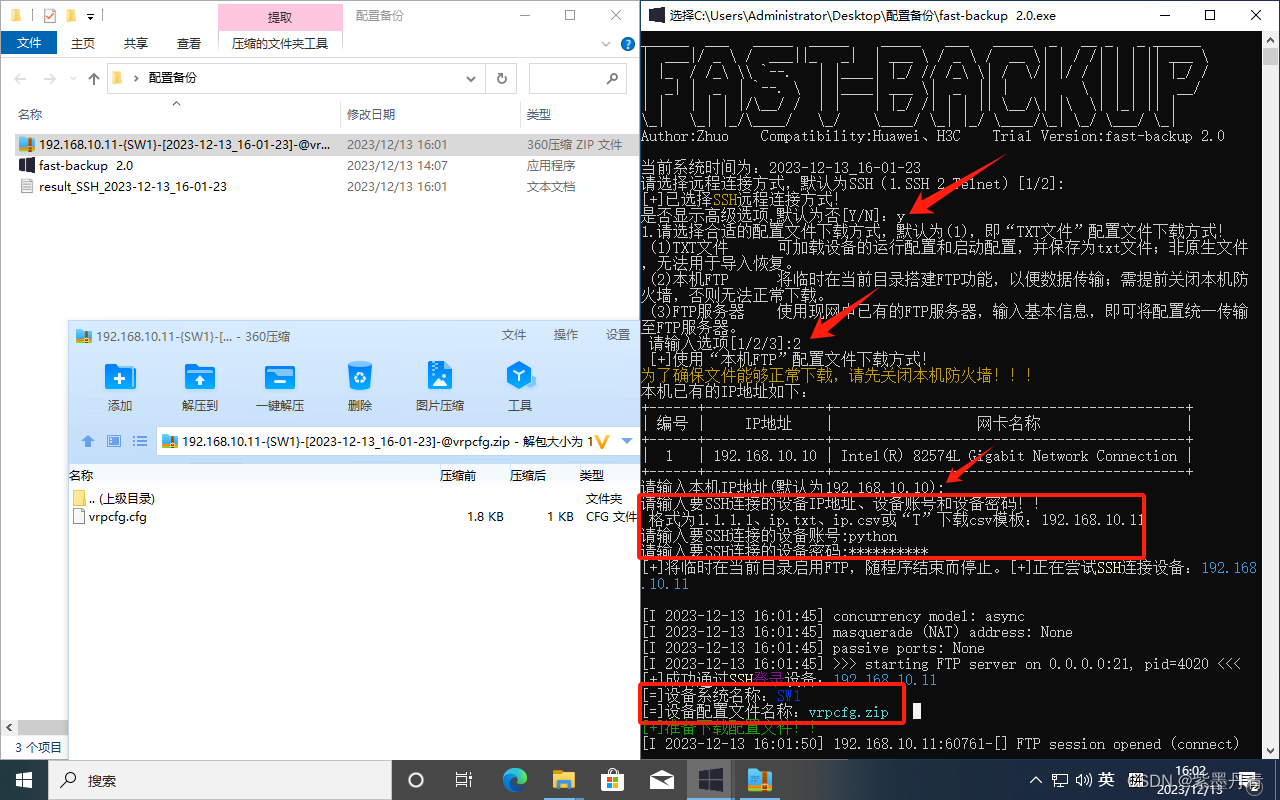Click the 英 input method indicator

pos(1106,780)
